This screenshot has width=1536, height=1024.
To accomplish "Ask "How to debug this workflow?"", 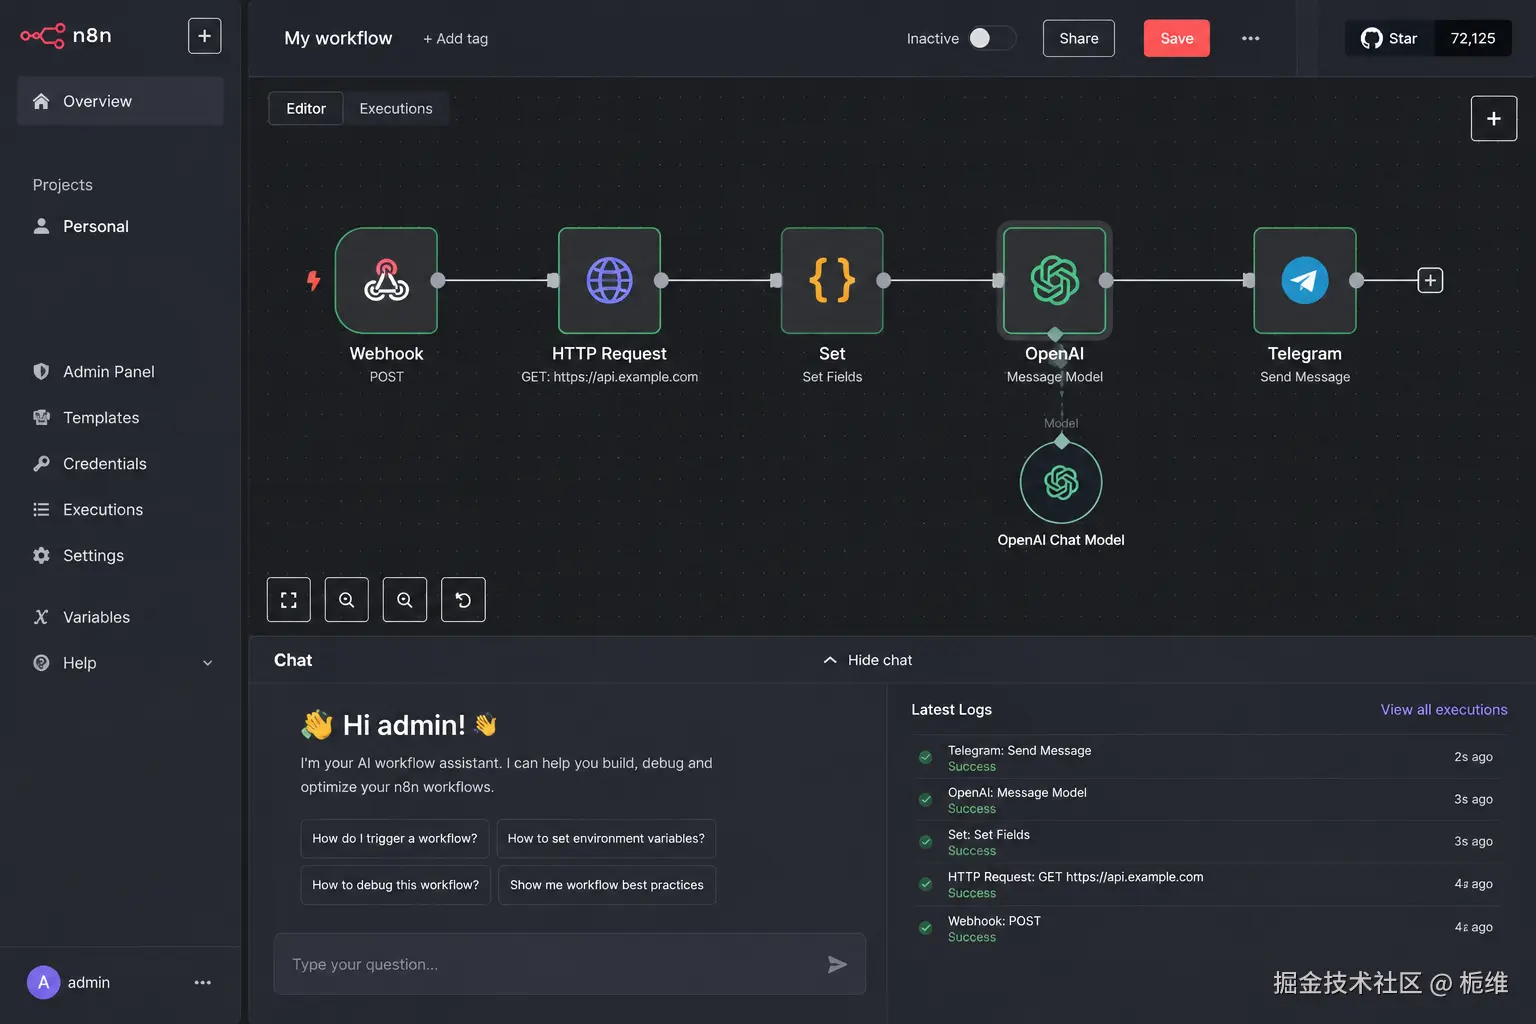I will point(396,885).
